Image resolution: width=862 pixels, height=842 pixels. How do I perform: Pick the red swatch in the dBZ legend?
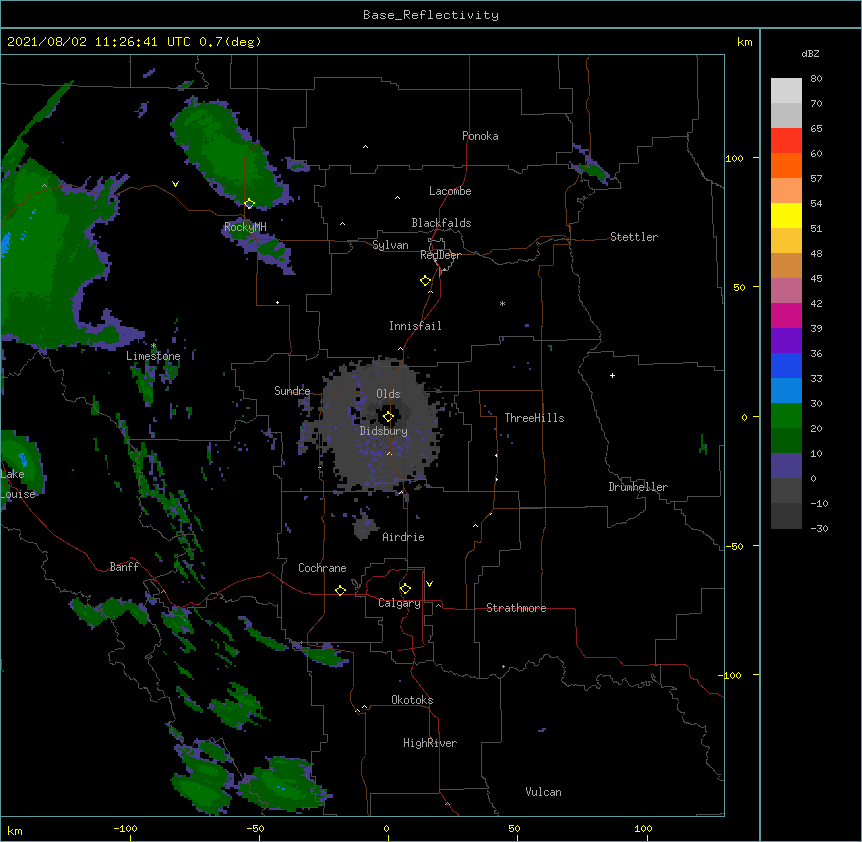point(786,140)
